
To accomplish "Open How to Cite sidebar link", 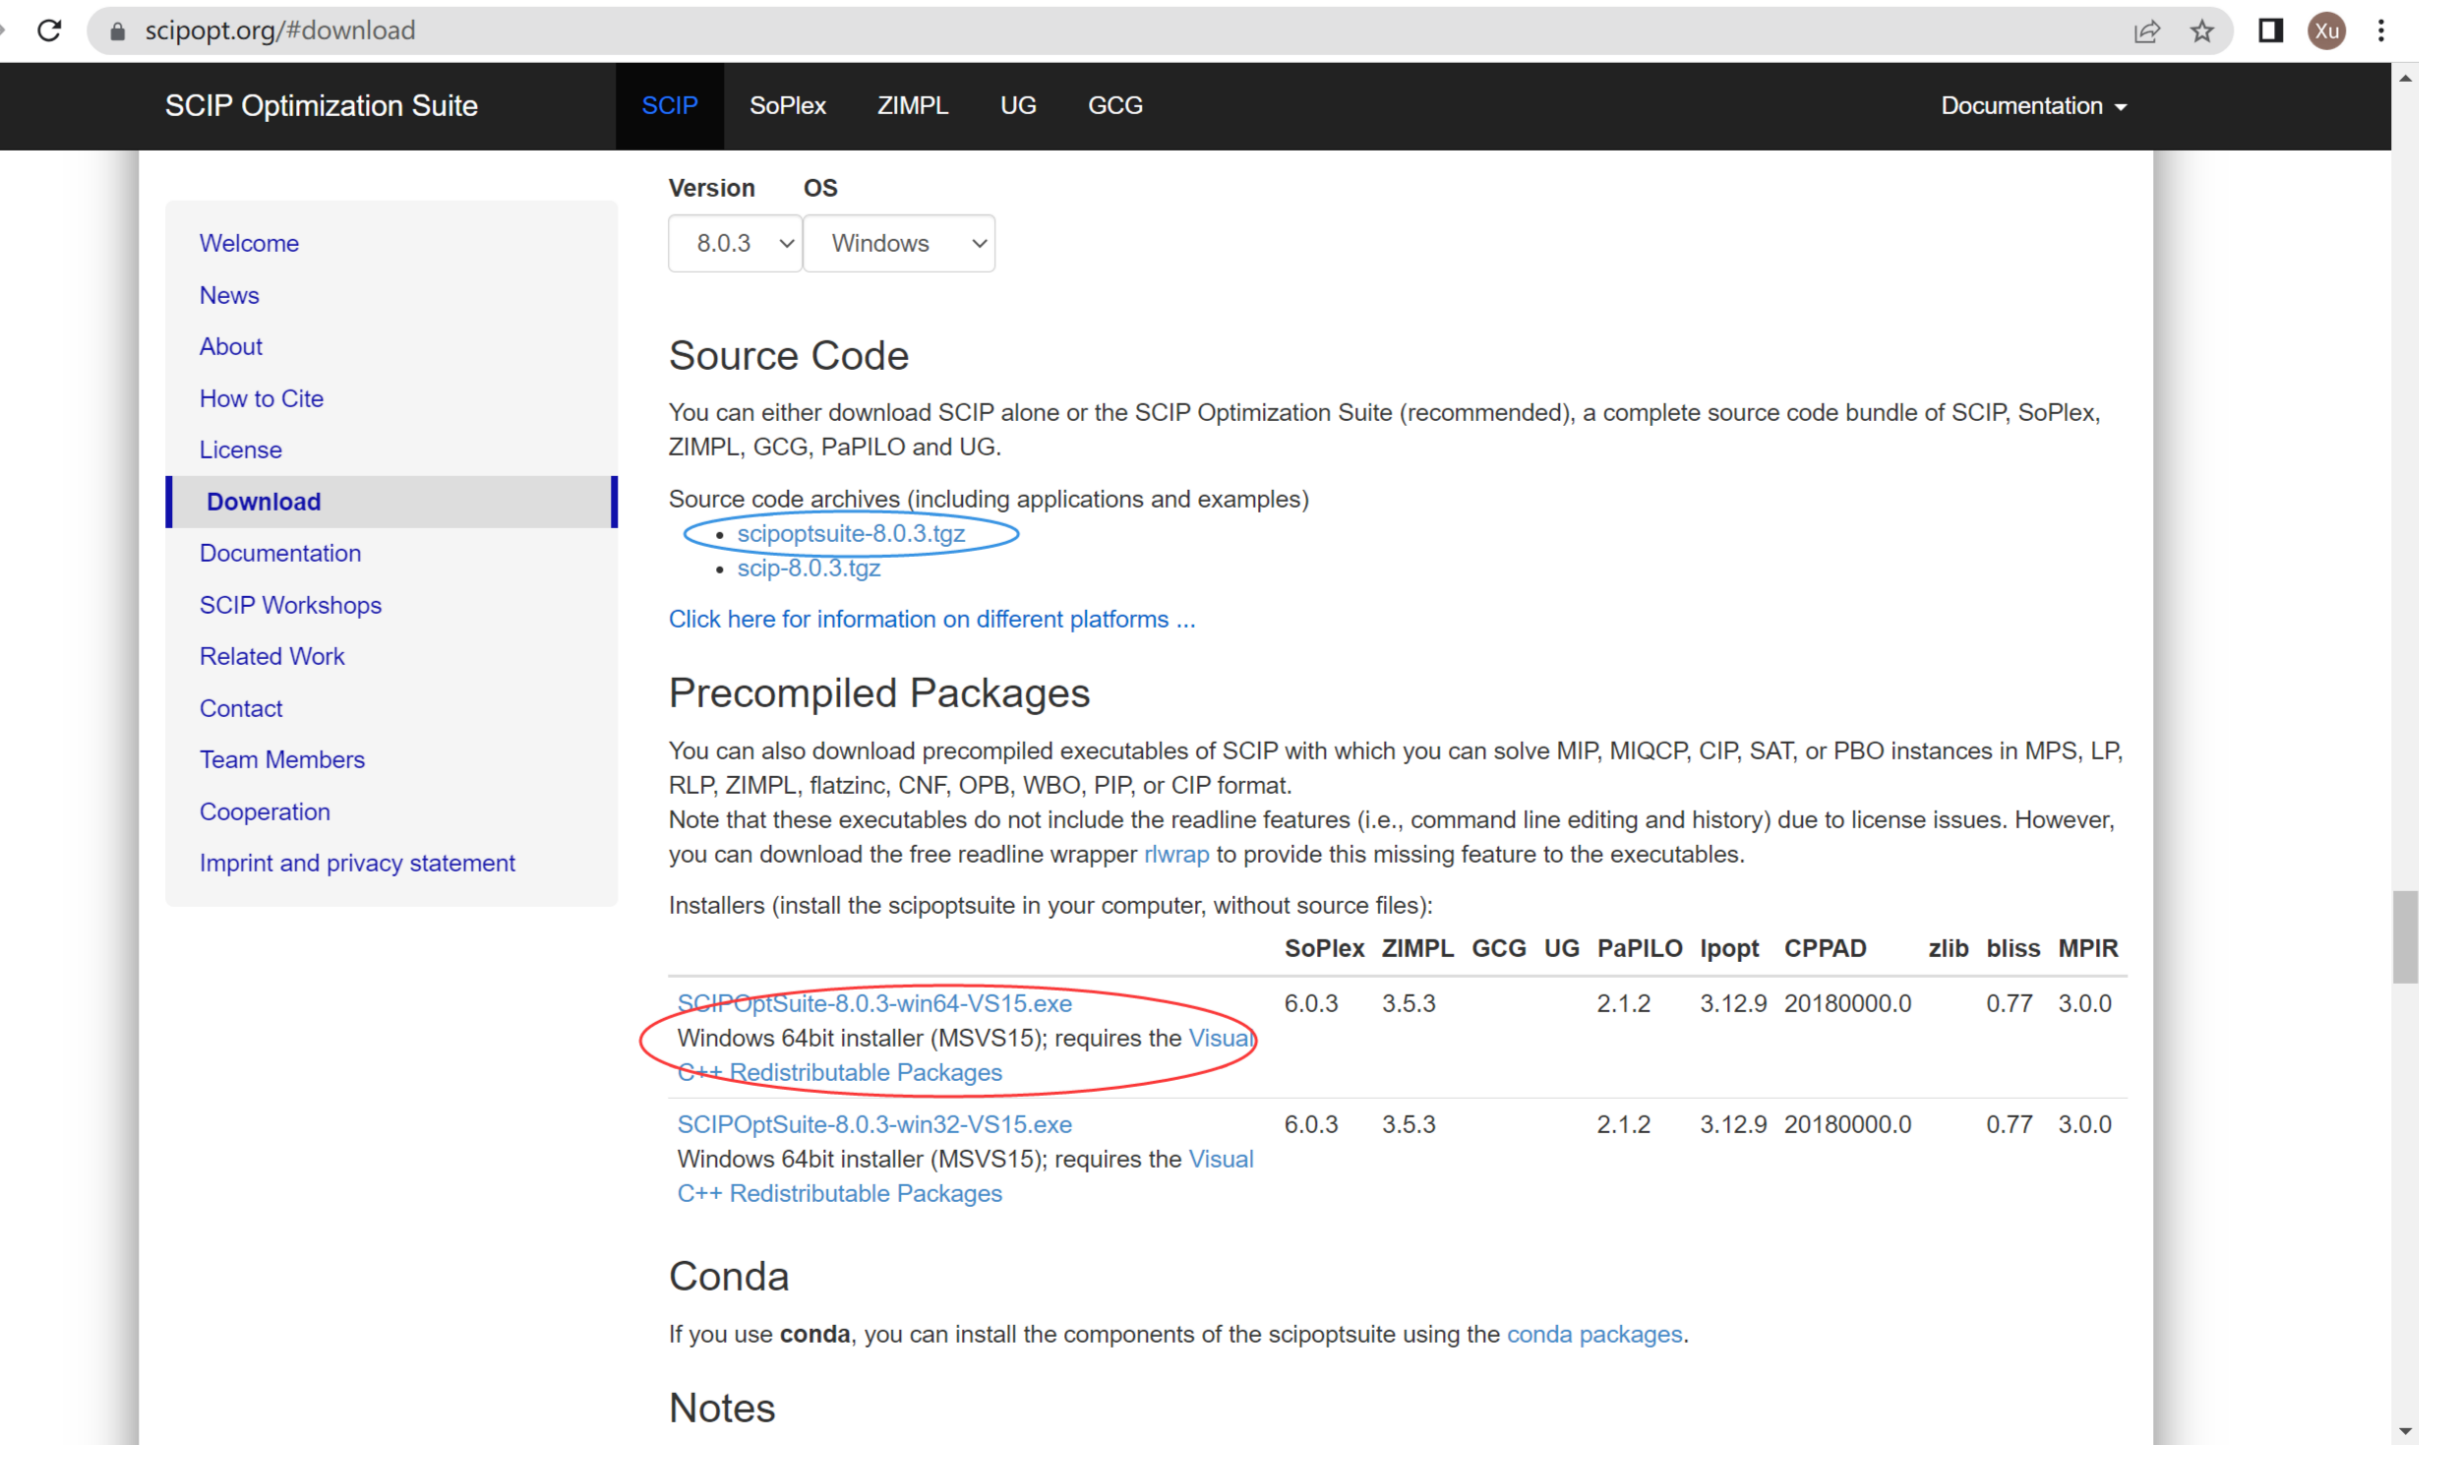I will click(261, 398).
